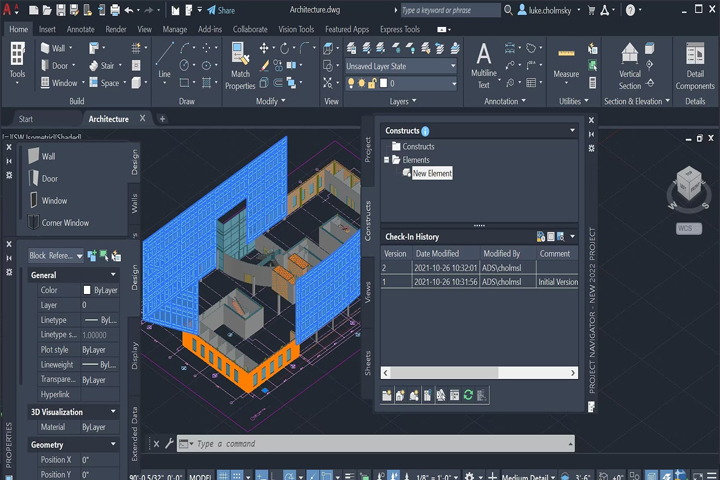
Task: Collapse the Elements folder tree node
Action: coord(386,160)
